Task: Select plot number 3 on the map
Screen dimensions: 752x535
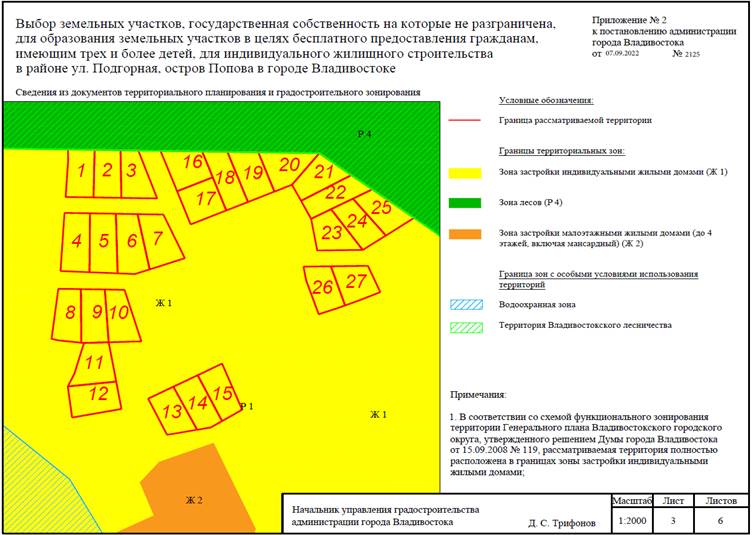Action: 135,174
